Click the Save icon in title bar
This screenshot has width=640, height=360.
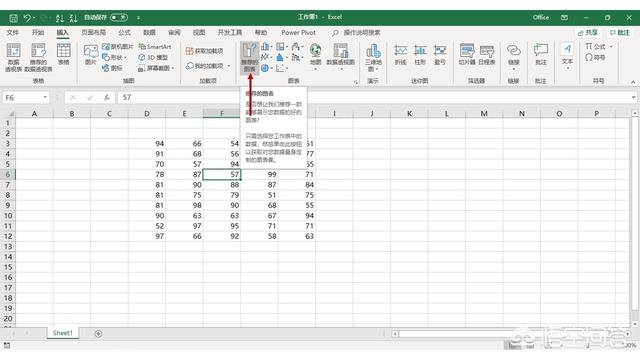pyautogui.click(x=13, y=18)
